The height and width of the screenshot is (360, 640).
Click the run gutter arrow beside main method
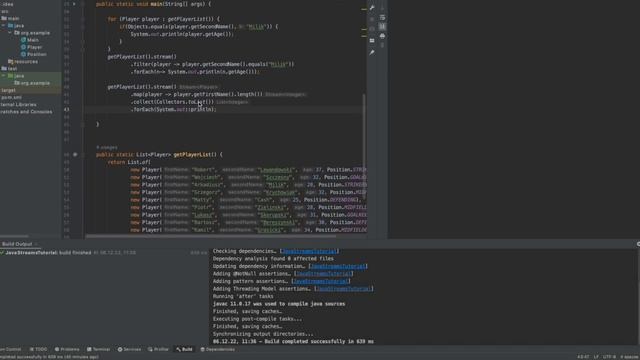[x=74, y=4]
